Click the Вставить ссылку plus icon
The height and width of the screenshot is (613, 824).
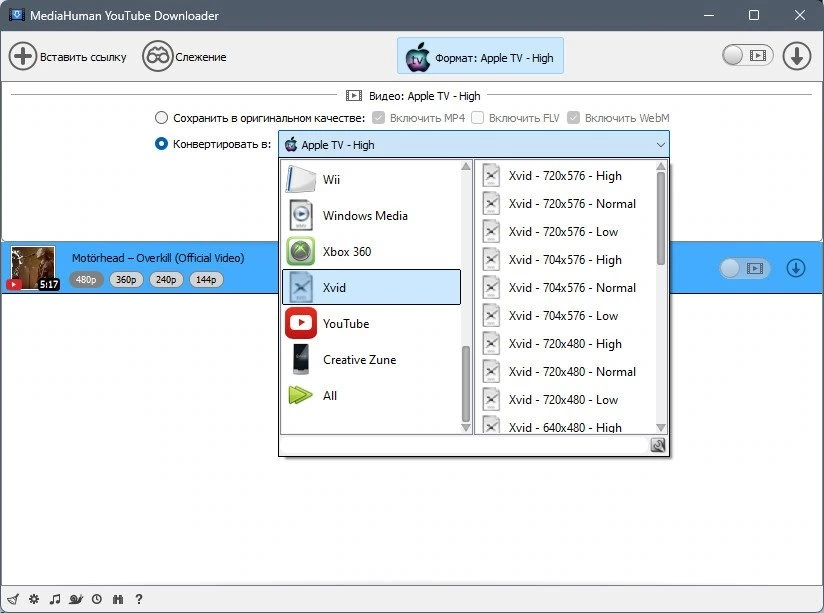pos(23,56)
